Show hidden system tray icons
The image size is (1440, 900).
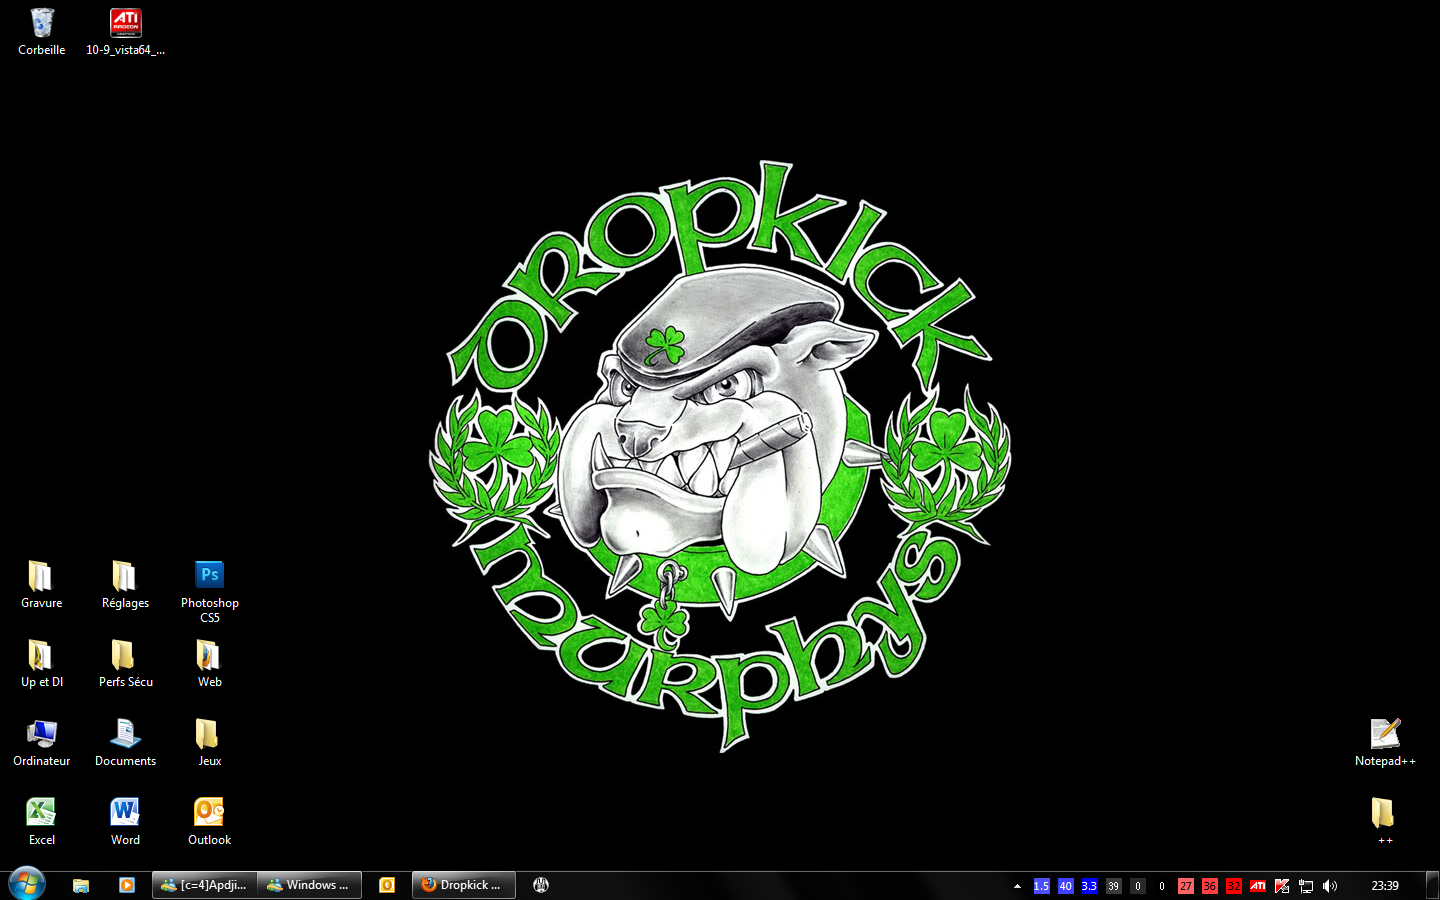coord(1017,886)
